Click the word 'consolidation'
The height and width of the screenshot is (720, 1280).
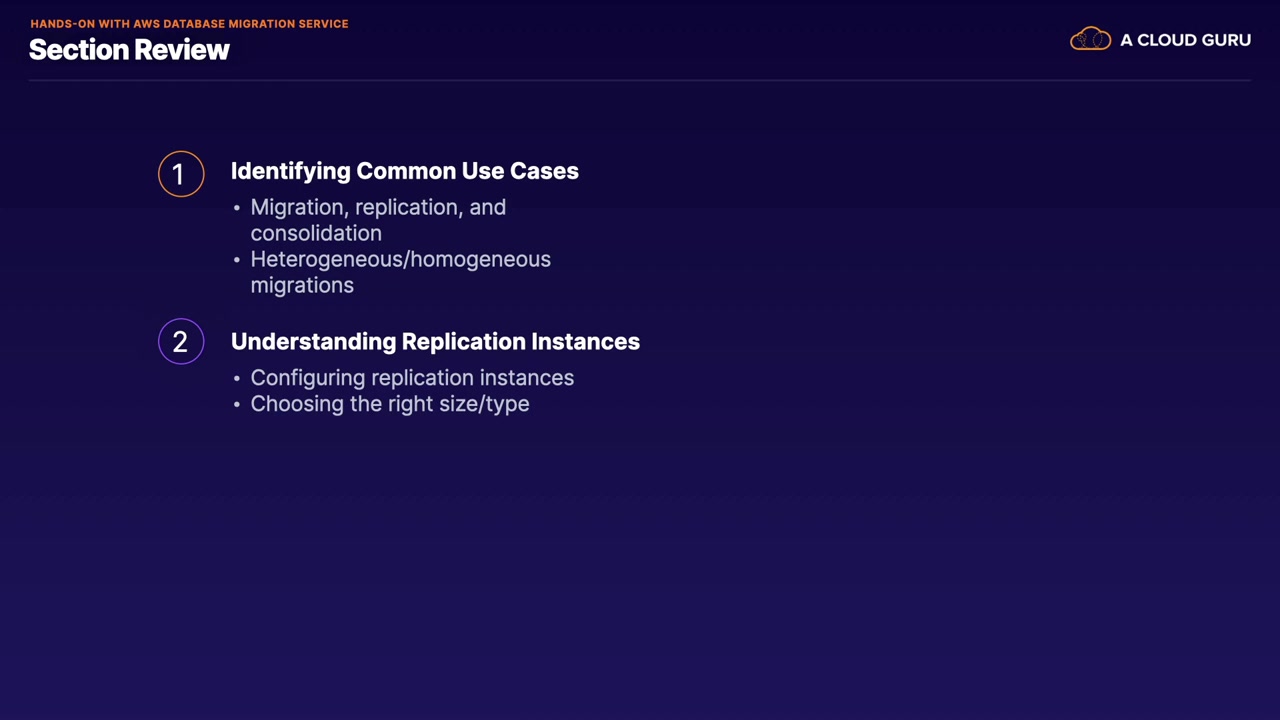[x=316, y=233]
